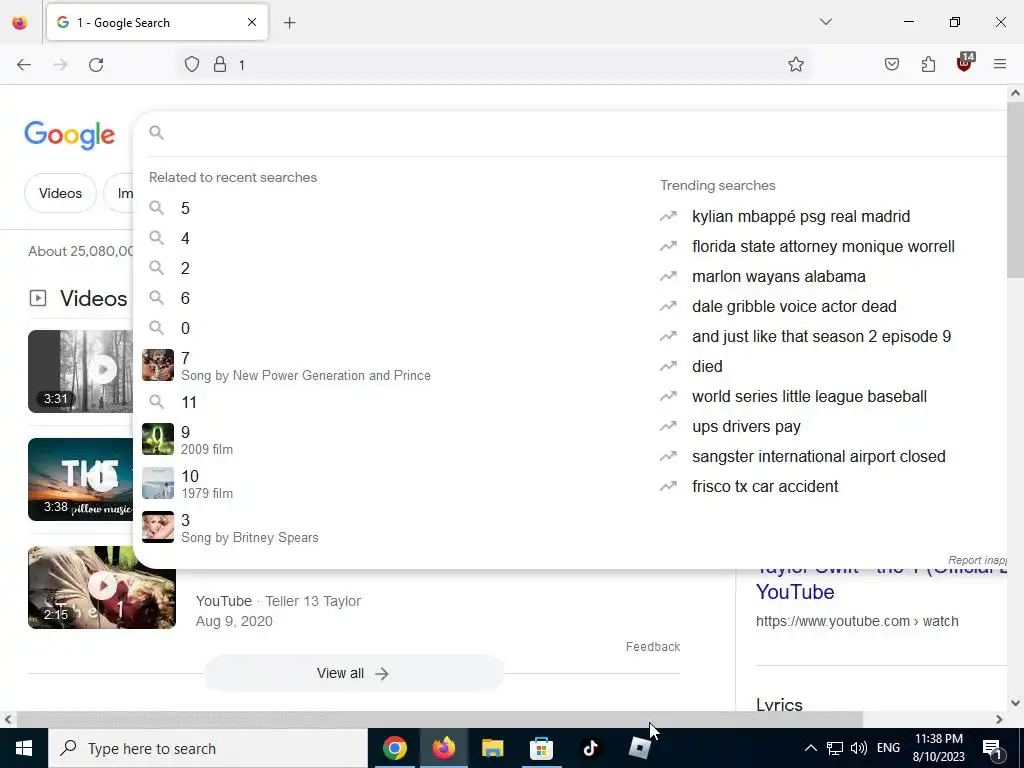The image size is (1024, 768).
Task: Open Chrome from the taskbar
Action: (x=394, y=748)
